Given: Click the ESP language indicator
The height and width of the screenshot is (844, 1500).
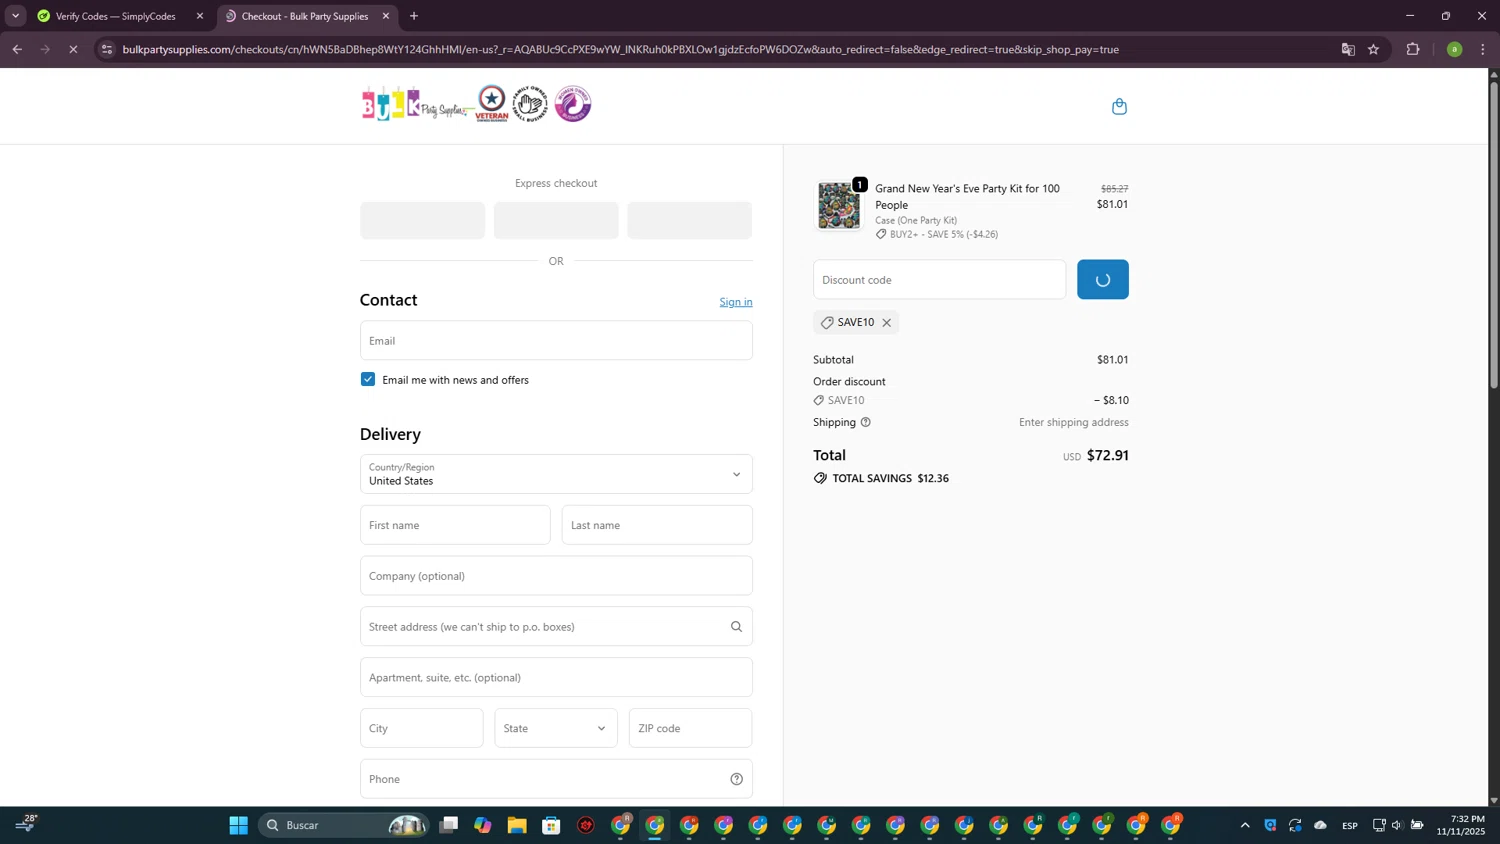Looking at the screenshot, I should [x=1350, y=825].
